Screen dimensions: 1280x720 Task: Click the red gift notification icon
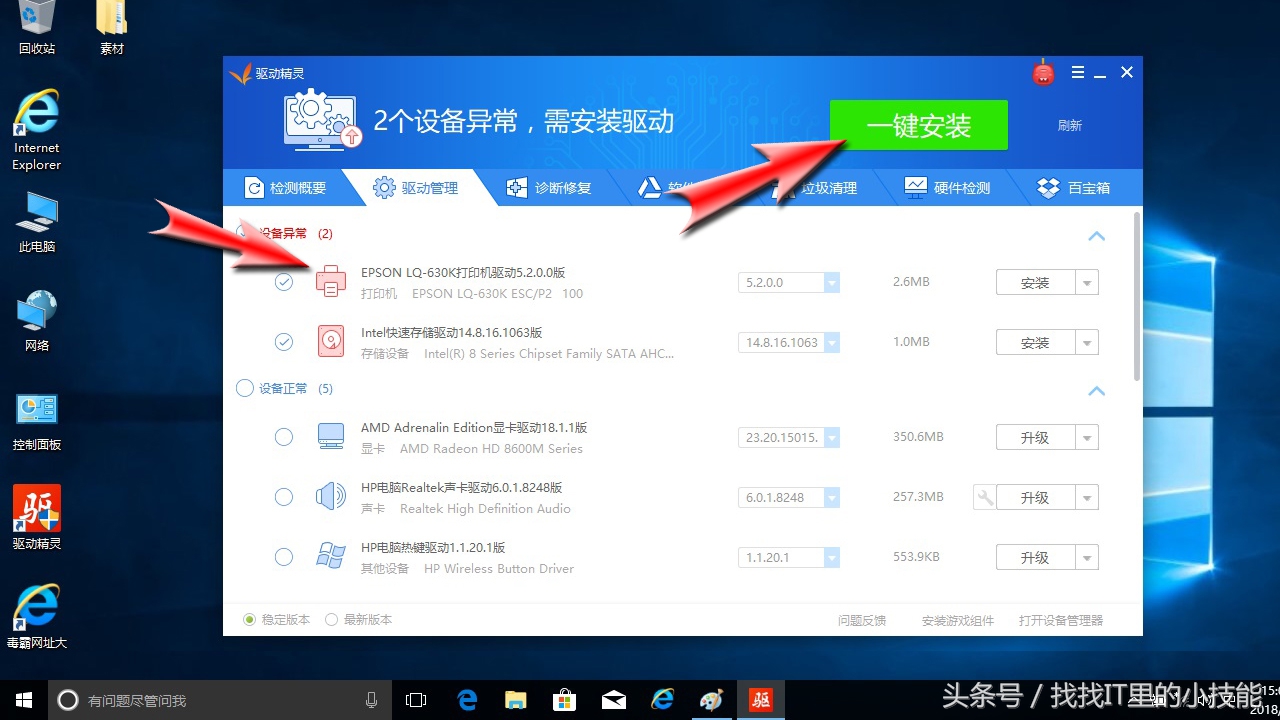pos(1043,72)
